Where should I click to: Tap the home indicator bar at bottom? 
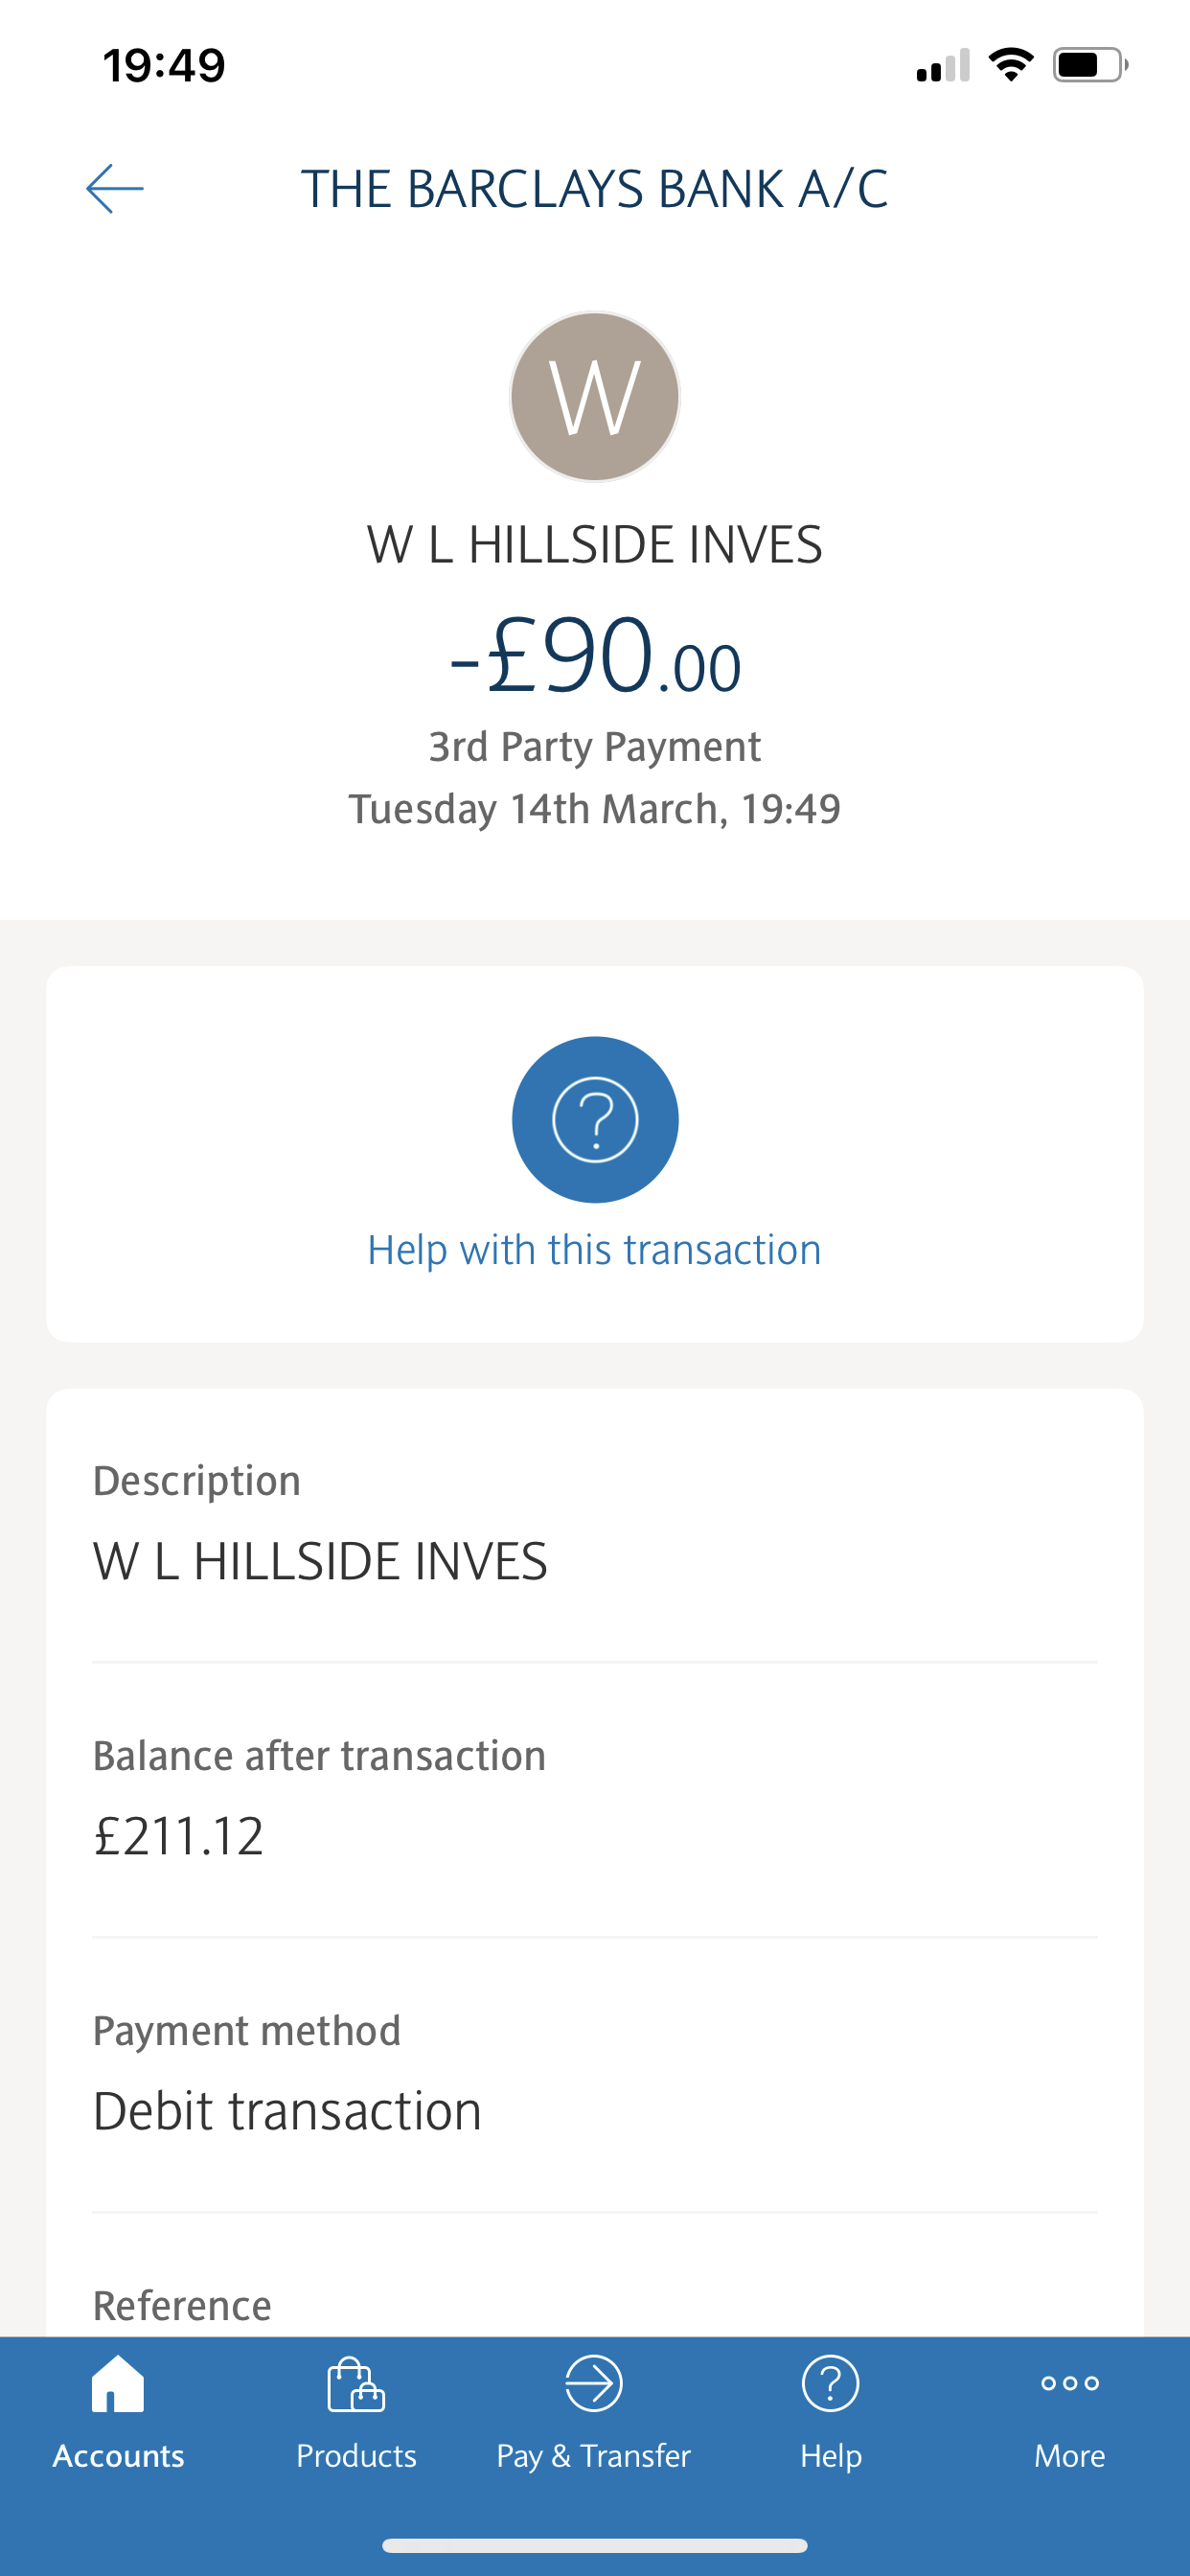pyautogui.click(x=595, y=2545)
